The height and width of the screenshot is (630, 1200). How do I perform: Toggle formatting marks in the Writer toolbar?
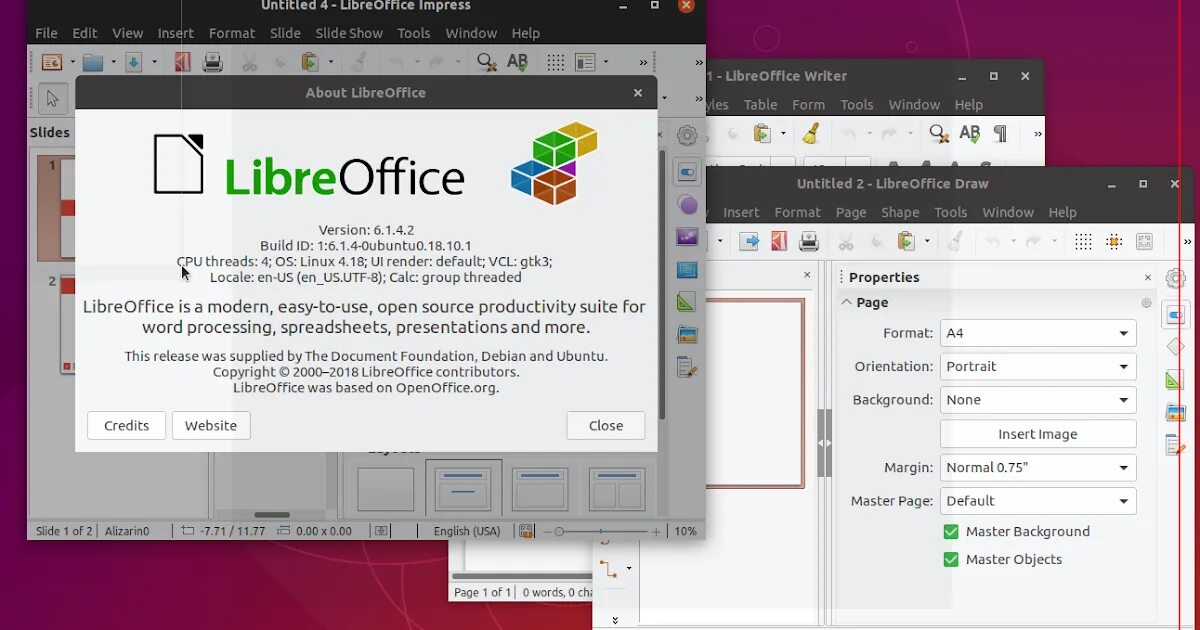tap(1000, 133)
